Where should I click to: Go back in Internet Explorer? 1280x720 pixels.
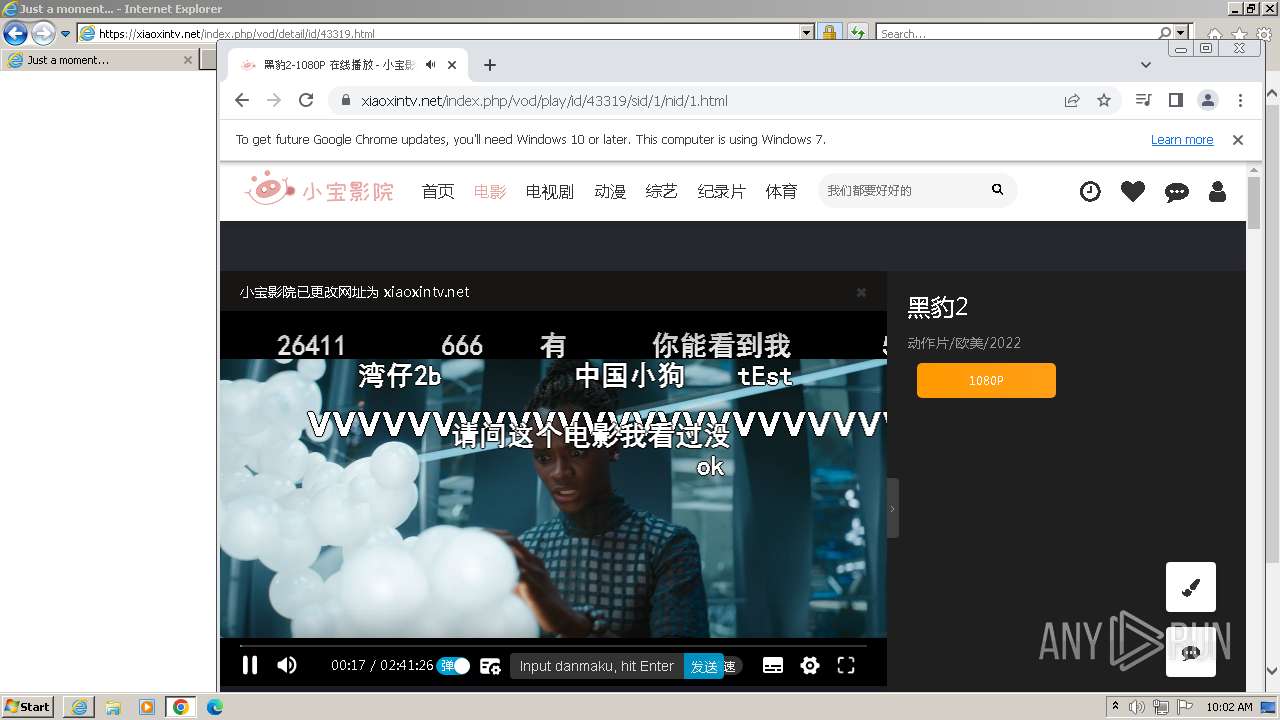tap(15, 33)
